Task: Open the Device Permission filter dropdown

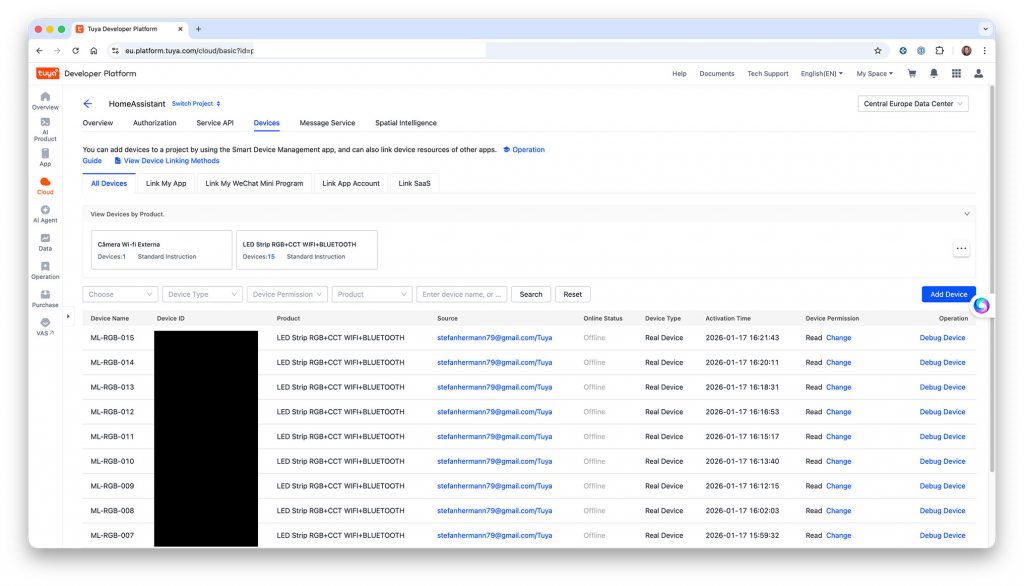Action: tap(288, 294)
